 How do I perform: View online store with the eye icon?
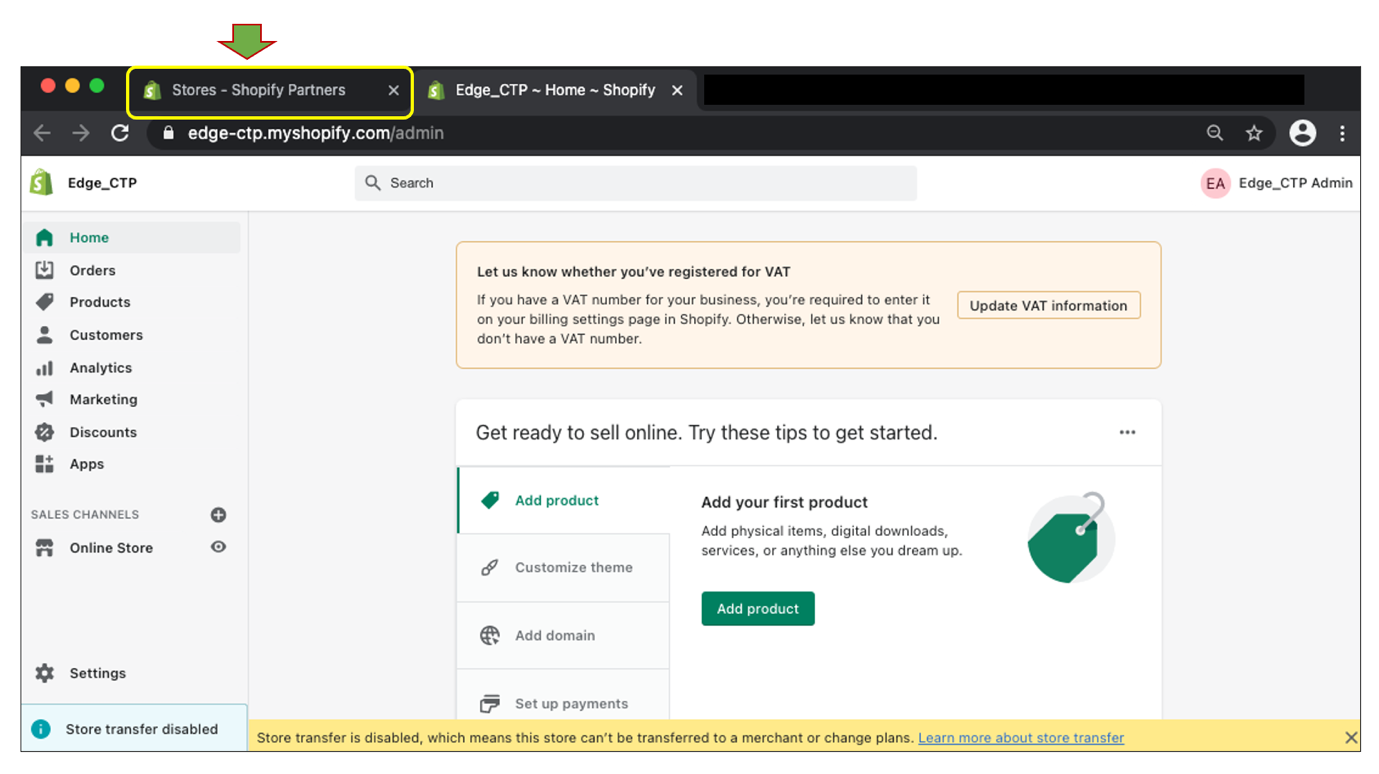pyautogui.click(x=218, y=547)
